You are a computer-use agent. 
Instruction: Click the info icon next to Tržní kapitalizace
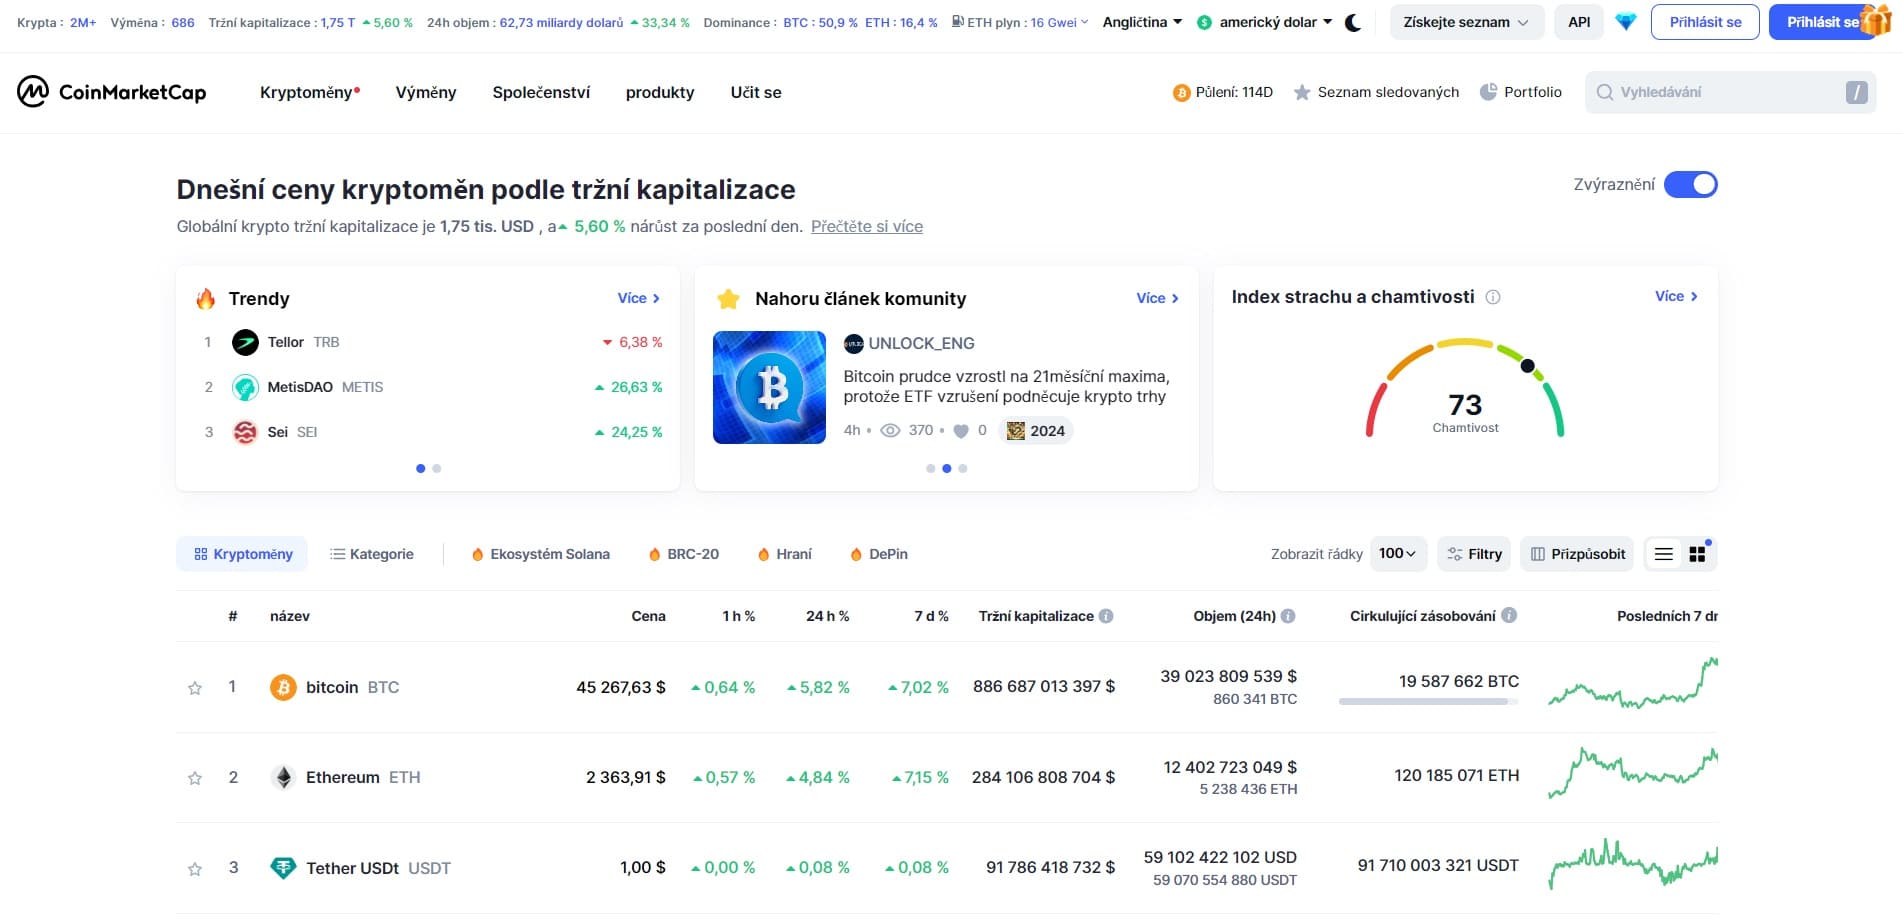point(1105,616)
